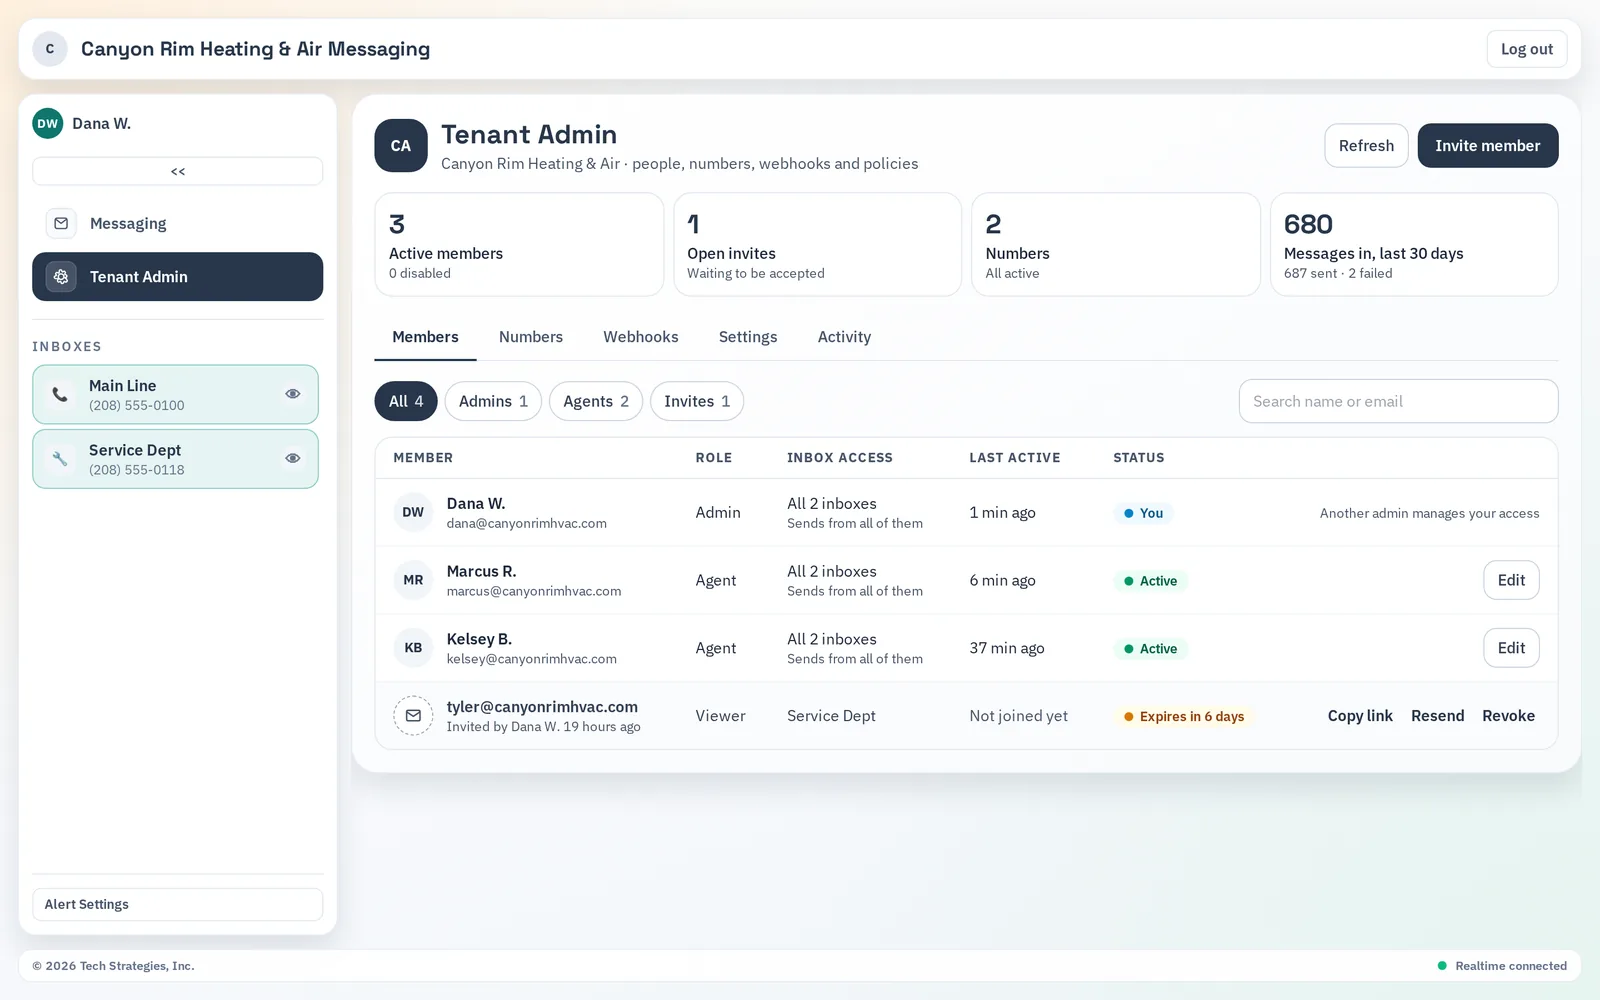Filter members by All 4
This screenshot has height=1000, width=1600.
coord(406,401)
